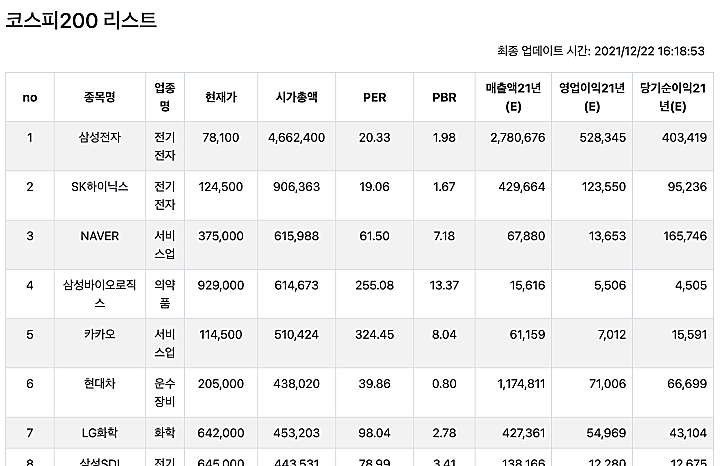The width and height of the screenshot is (720, 466).
Task: Select the 삼성바이오로직스 stock name cell
Action: pyautogui.click(x=100, y=294)
